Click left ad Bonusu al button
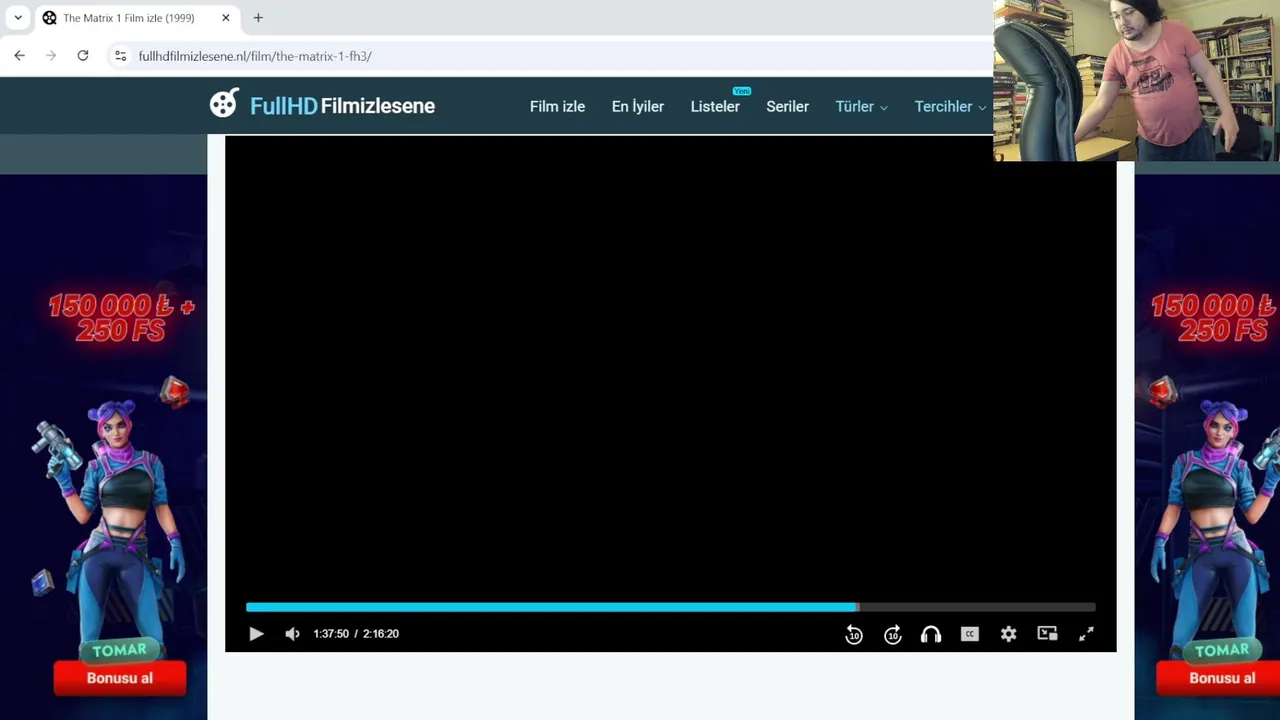 (120, 678)
